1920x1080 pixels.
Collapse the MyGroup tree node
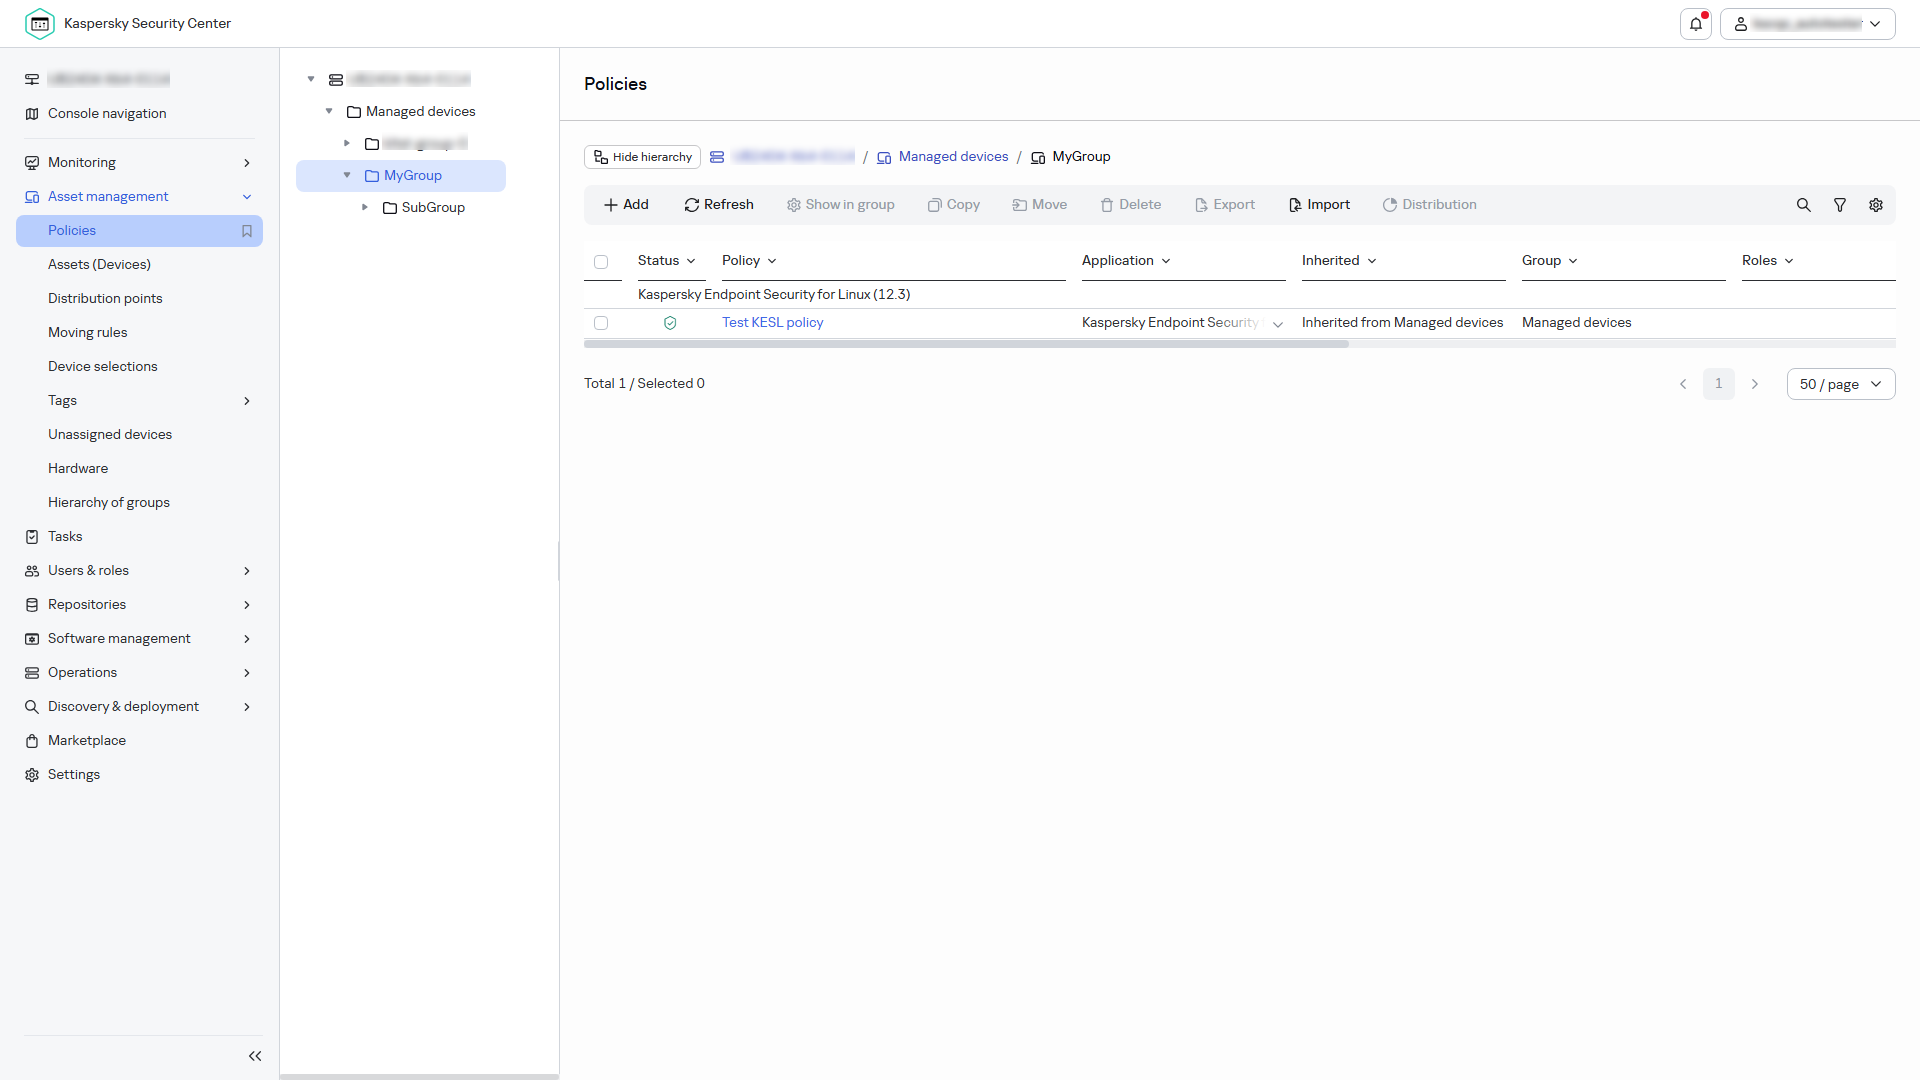(x=347, y=175)
